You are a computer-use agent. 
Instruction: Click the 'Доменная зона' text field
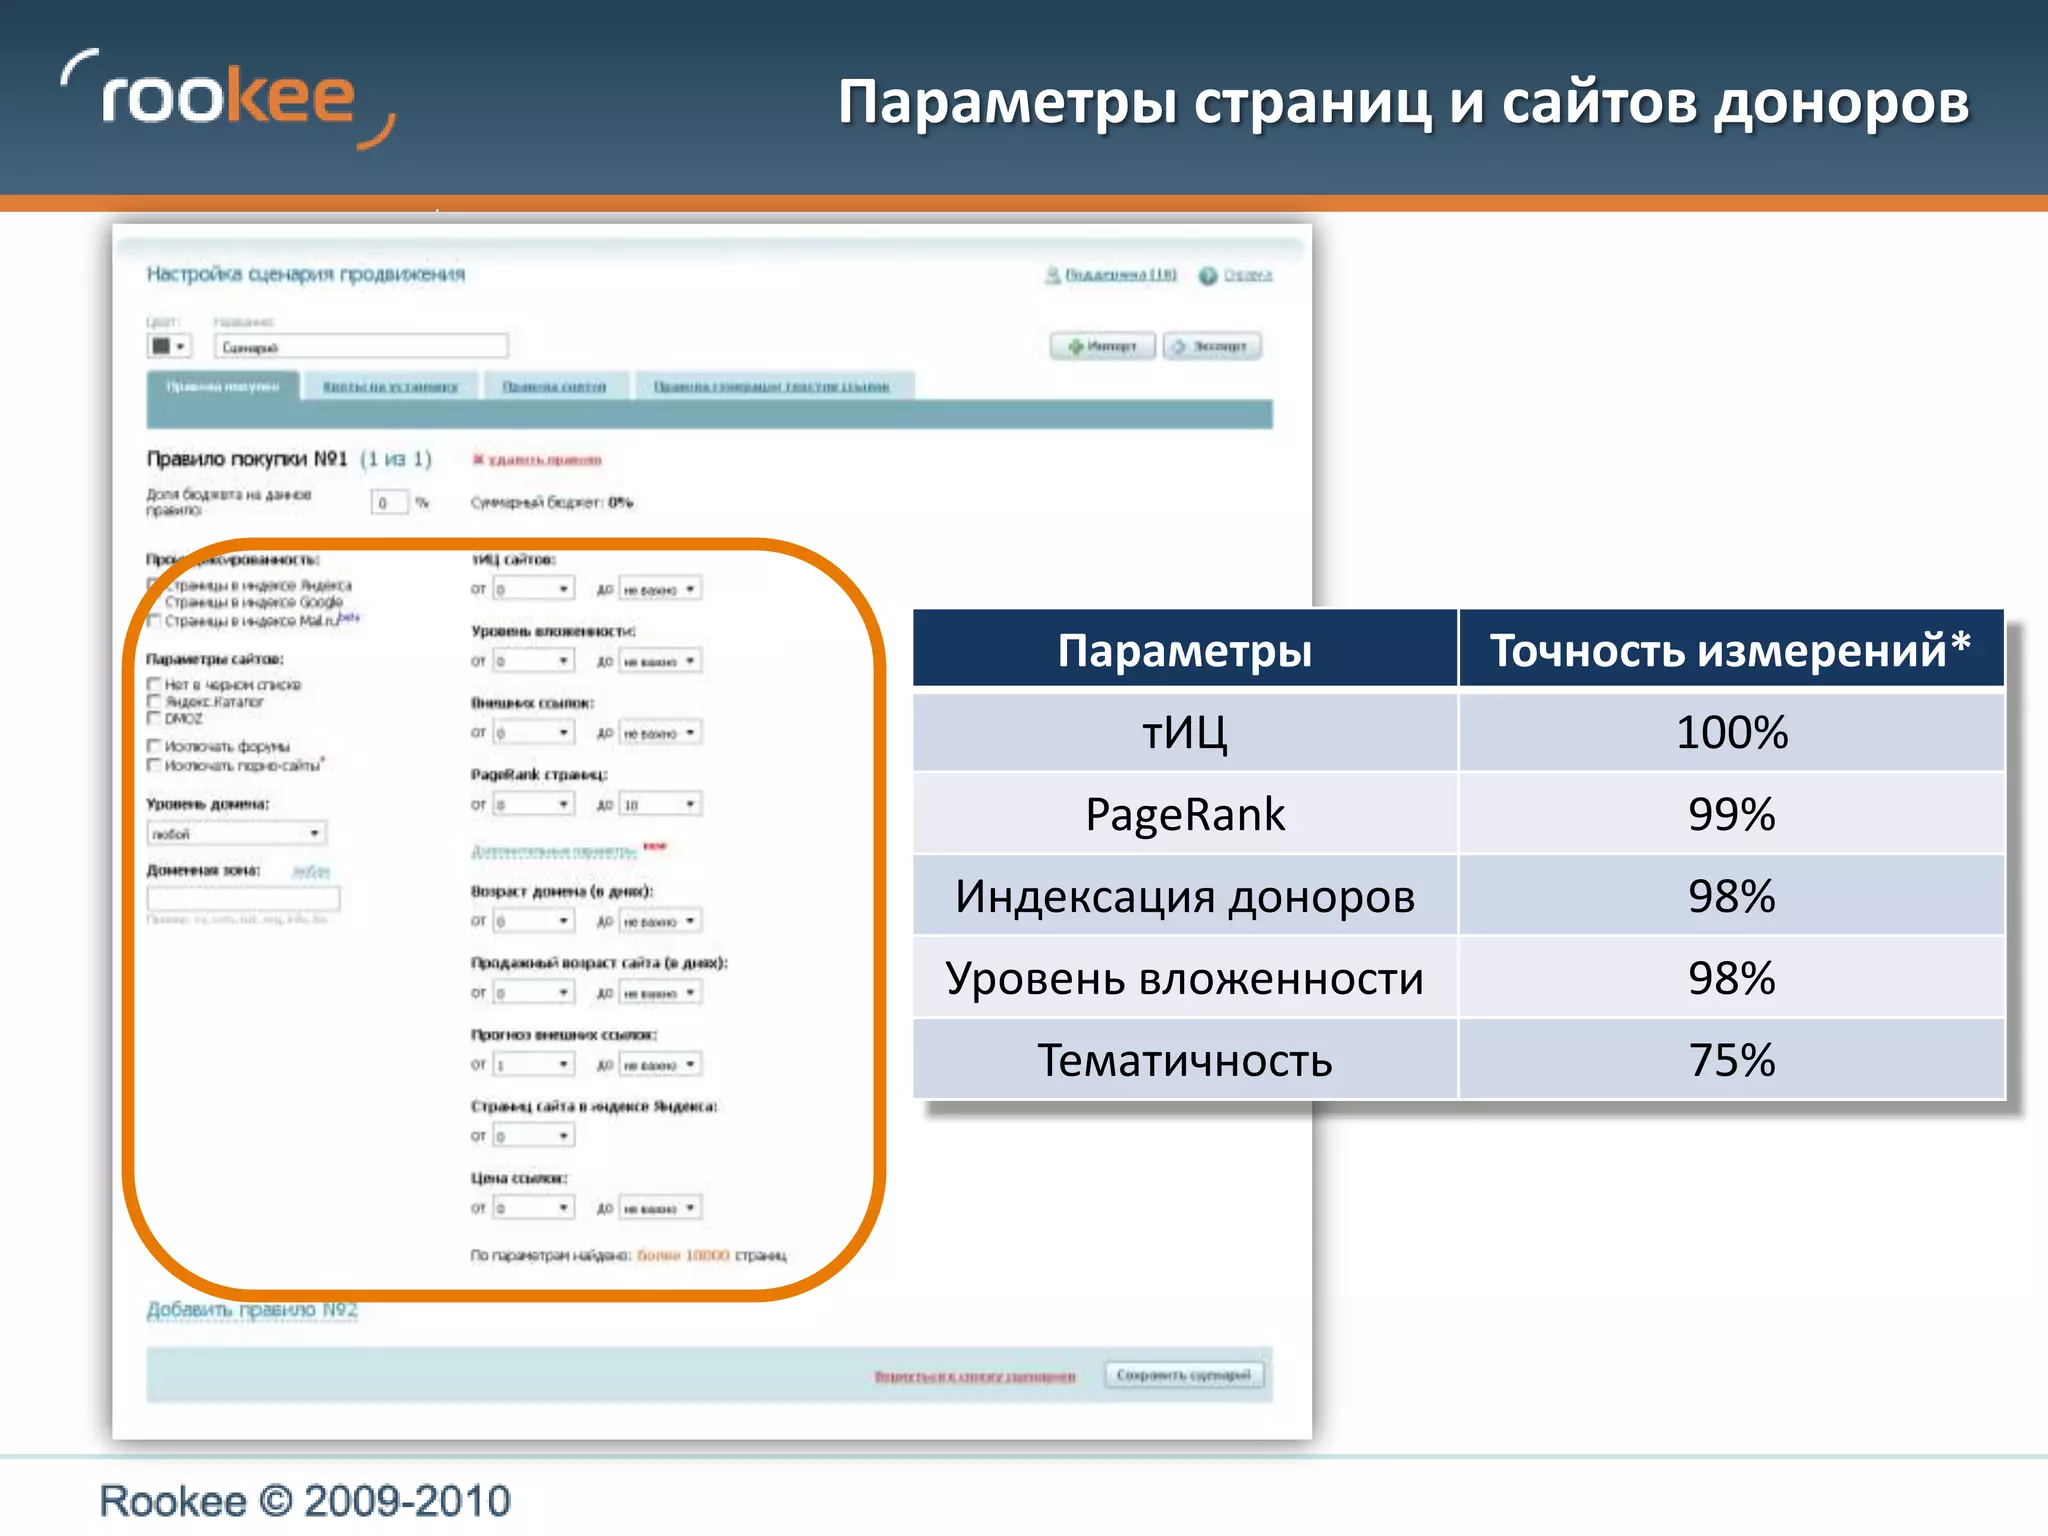tap(244, 898)
